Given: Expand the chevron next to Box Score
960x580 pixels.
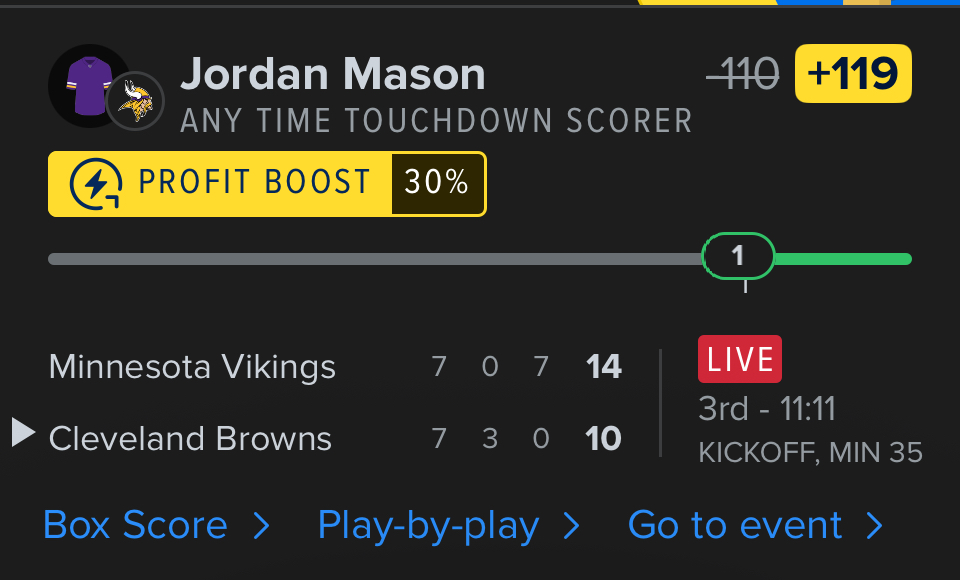Looking at the screenshot, I should pyautogui.click(x=260, y=526).
